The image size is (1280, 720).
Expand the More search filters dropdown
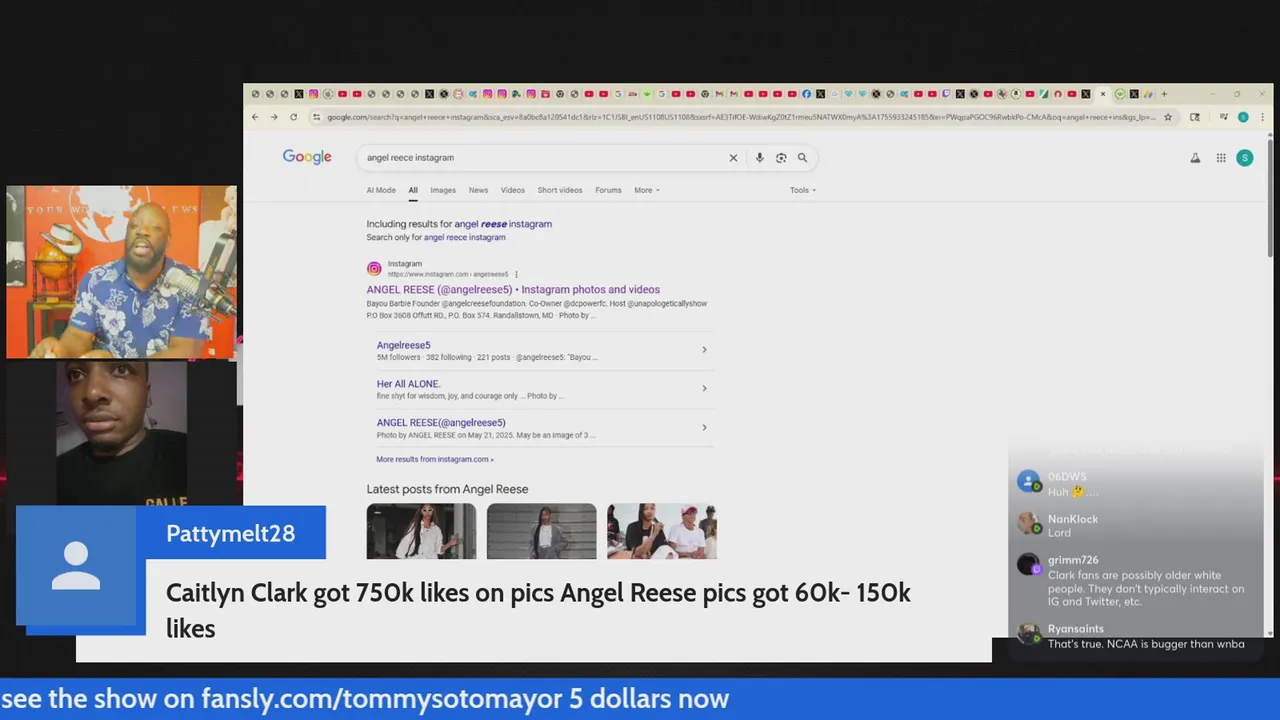pos(647,190)
